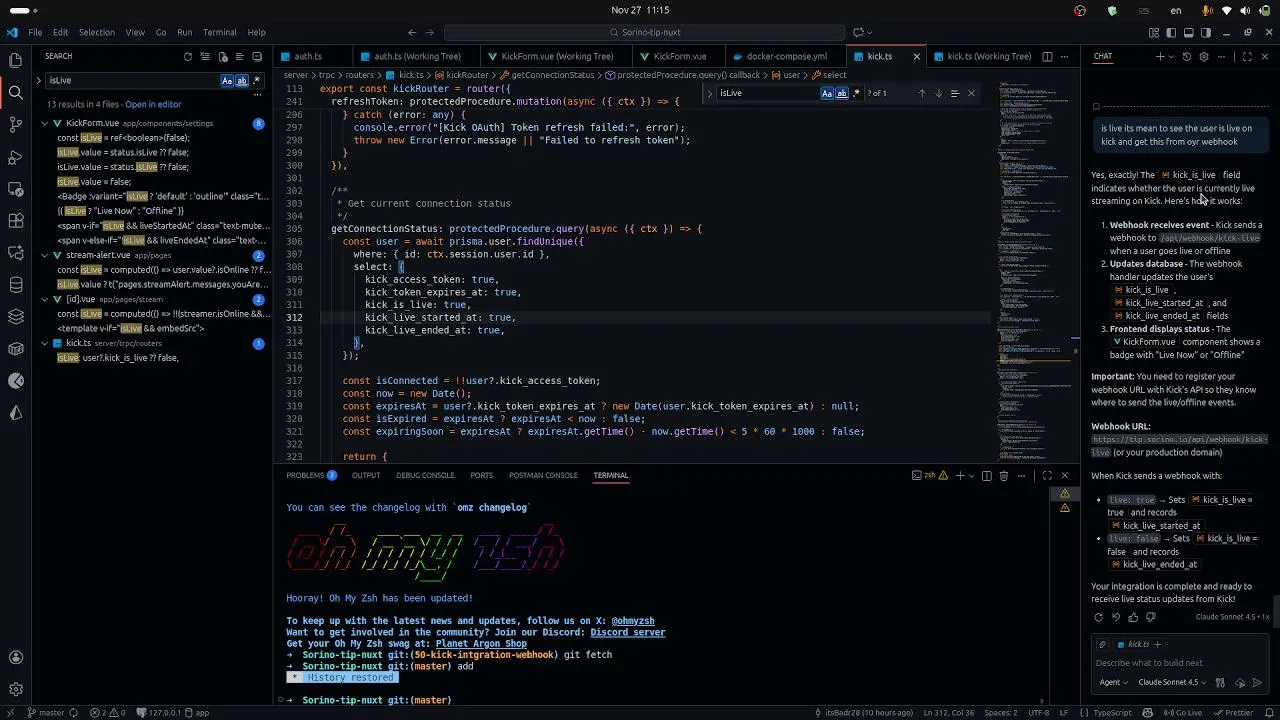Show chat history icon

coord(1186,57)
